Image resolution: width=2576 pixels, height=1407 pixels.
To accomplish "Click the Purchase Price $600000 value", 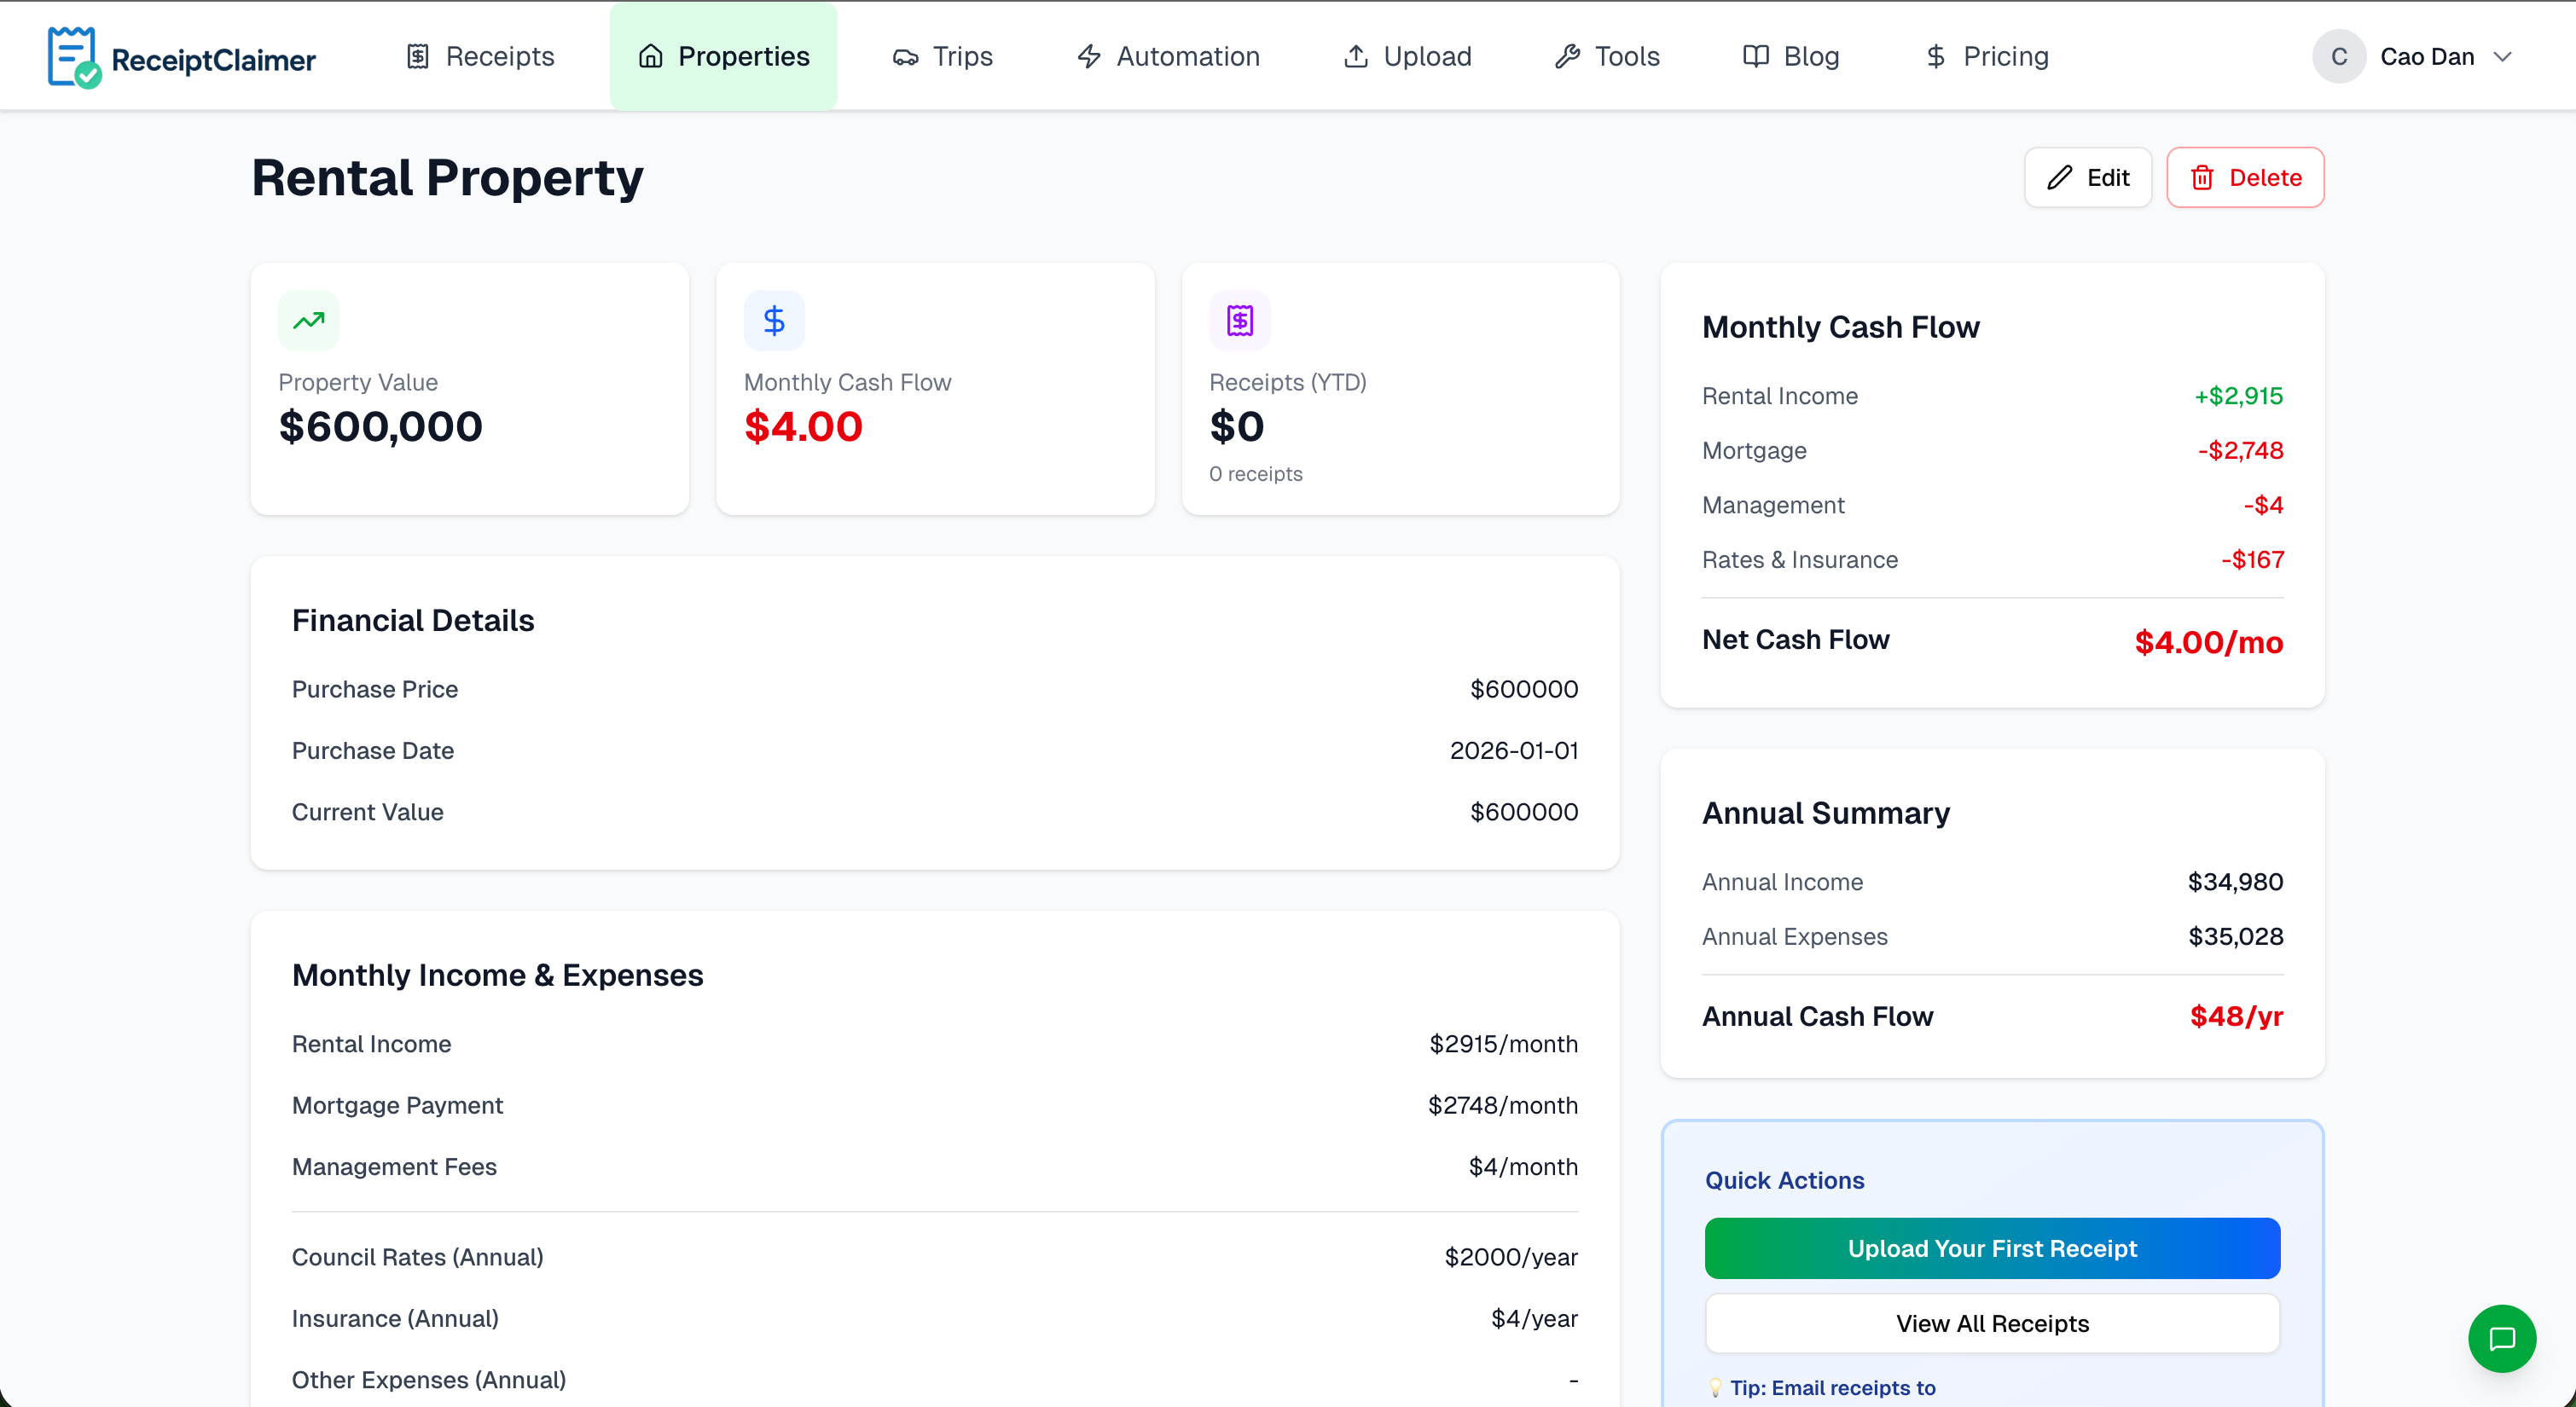I will [x=1524, y=689].
